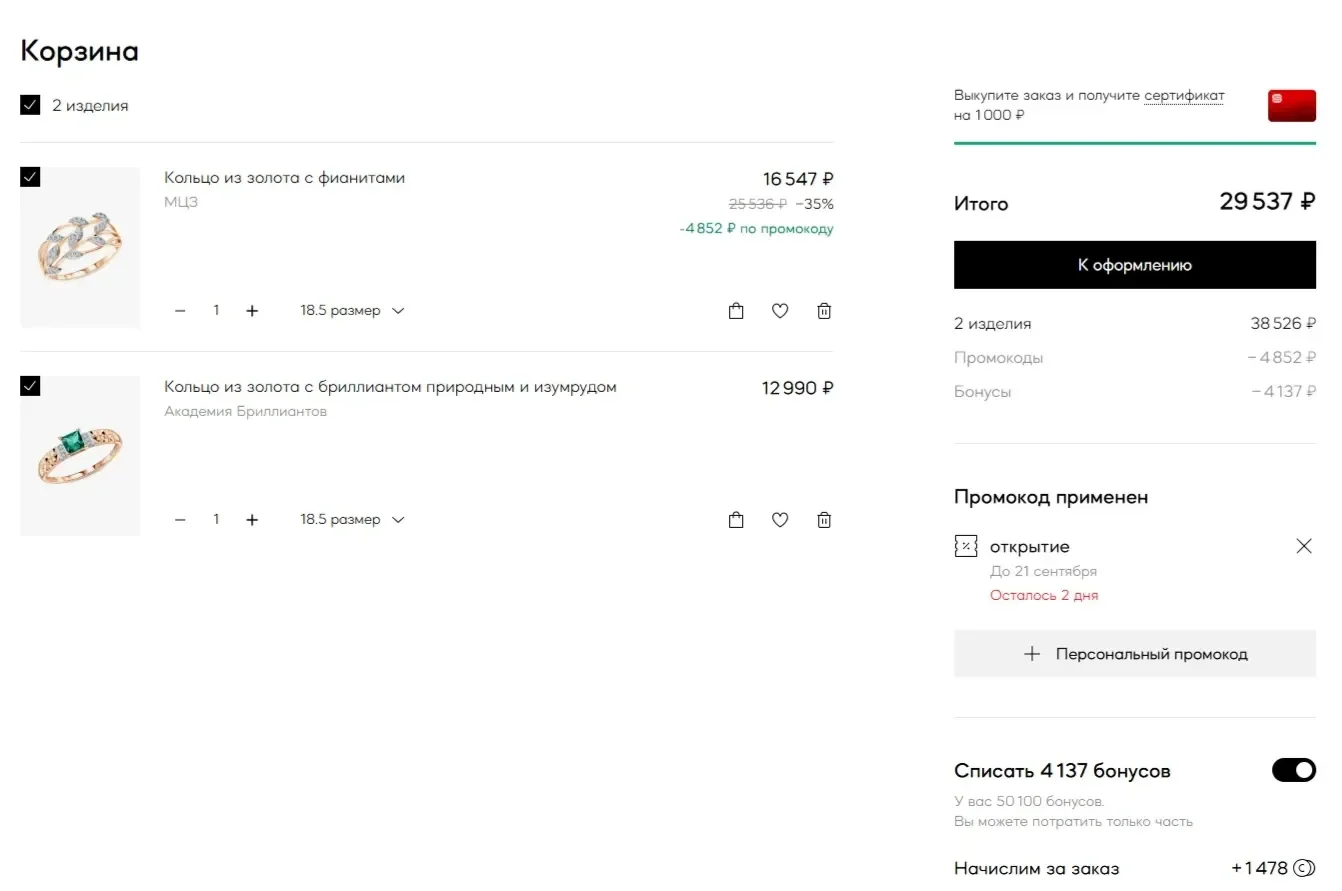Click the '12 990 ₽' emerald ring price
Image resolution: width=1342 pixels, height=891 pixels.
(x=798, y=388)
